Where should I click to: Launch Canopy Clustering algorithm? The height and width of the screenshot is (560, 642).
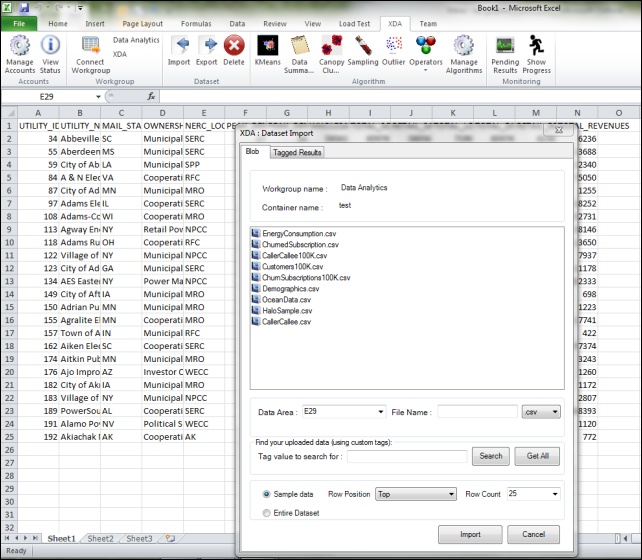pos(331,54)
